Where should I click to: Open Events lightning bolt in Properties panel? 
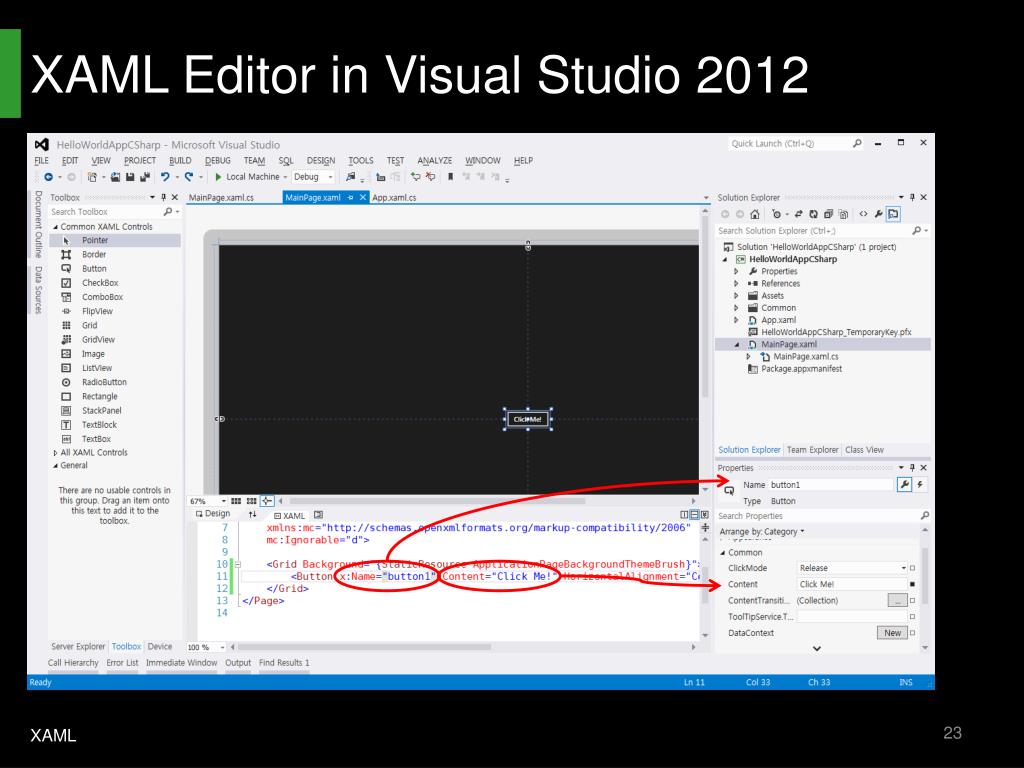[x=920, y=485]
